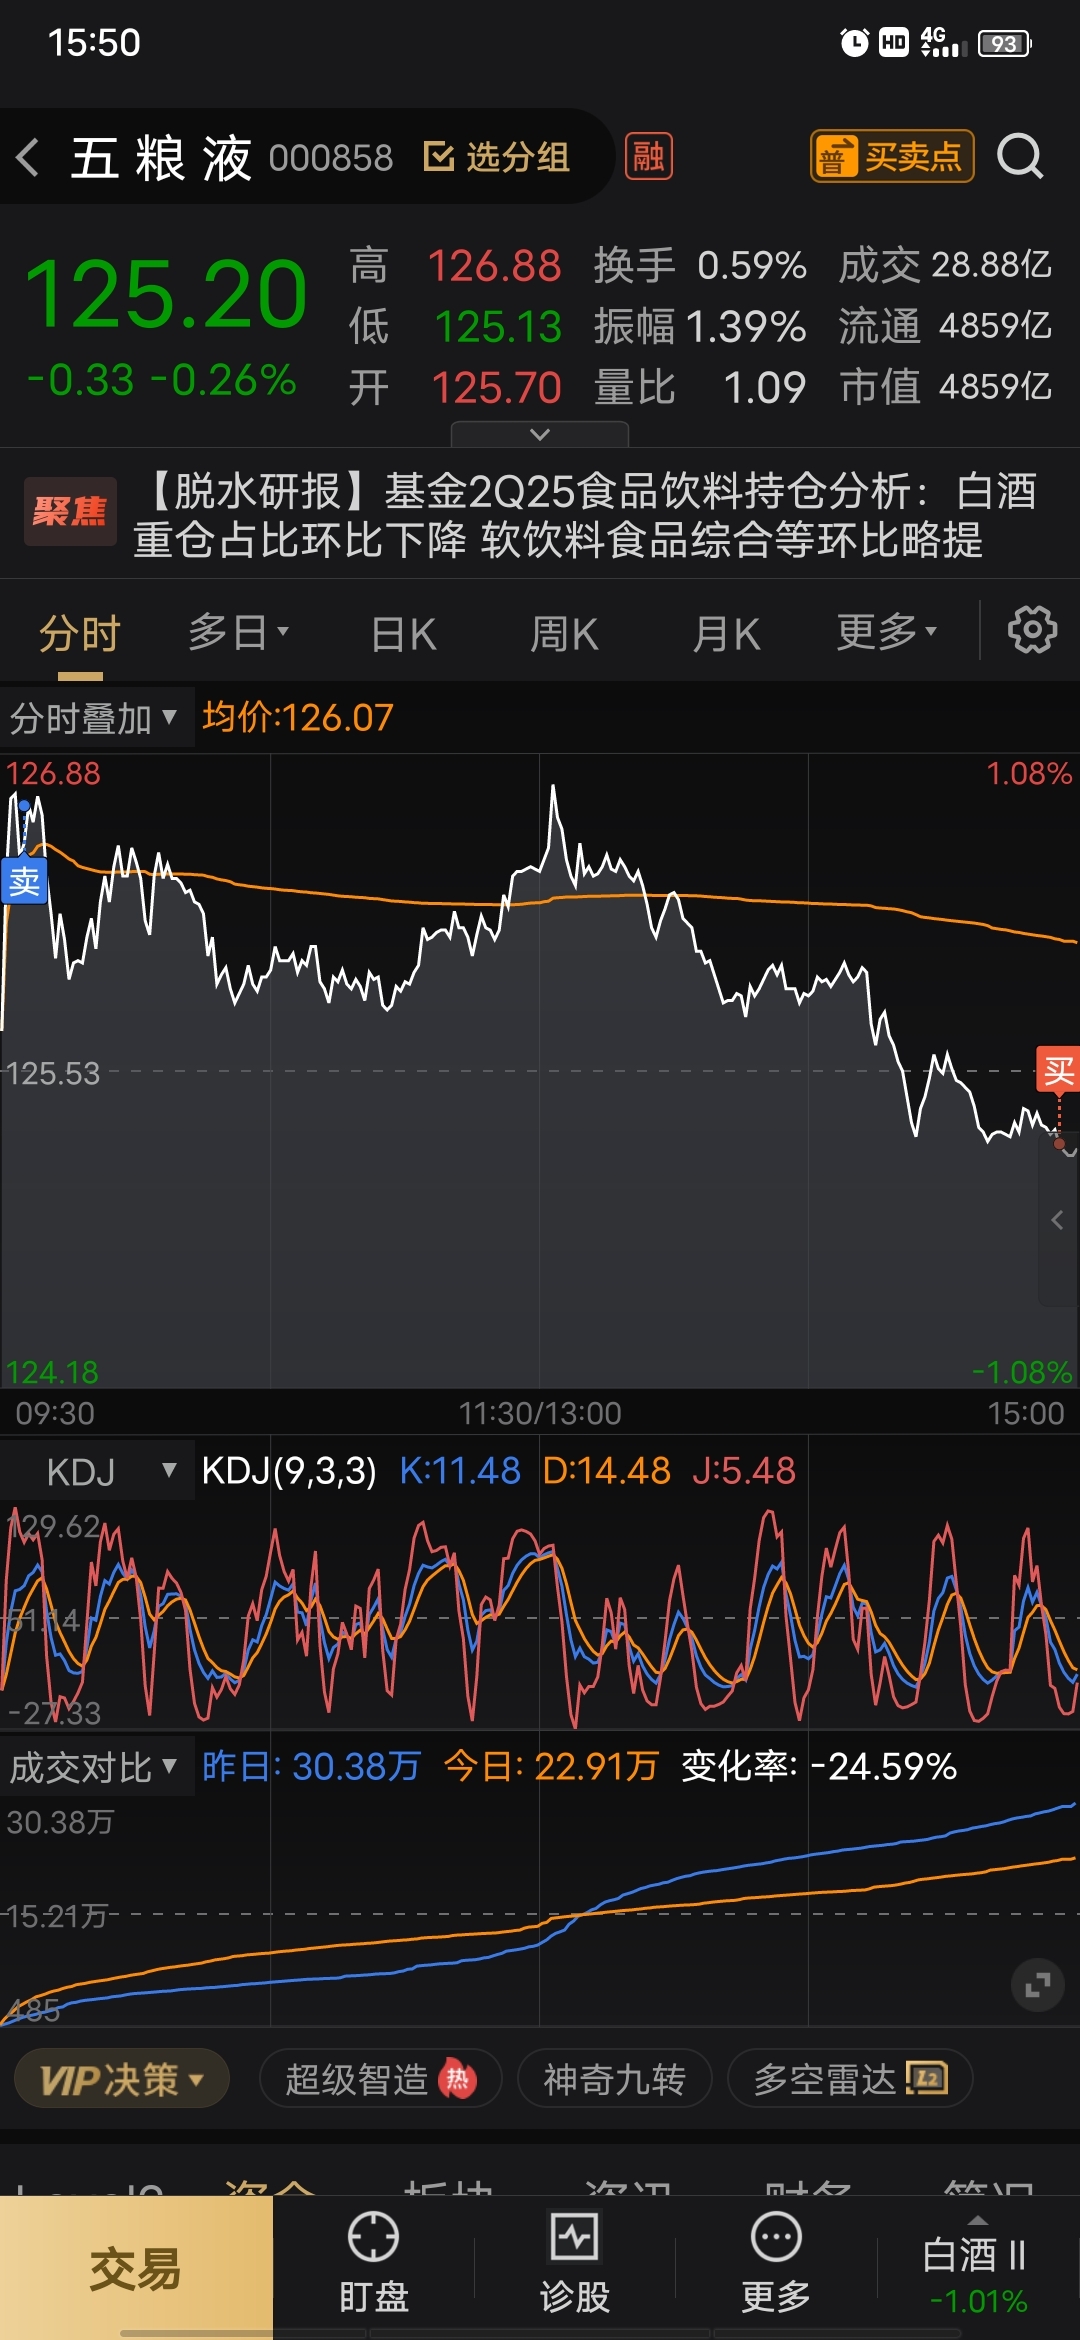Open chart settings gear icon
Viewport: 1080px width, 2340px height.
pyautogui.click(x=1032, y=630)
